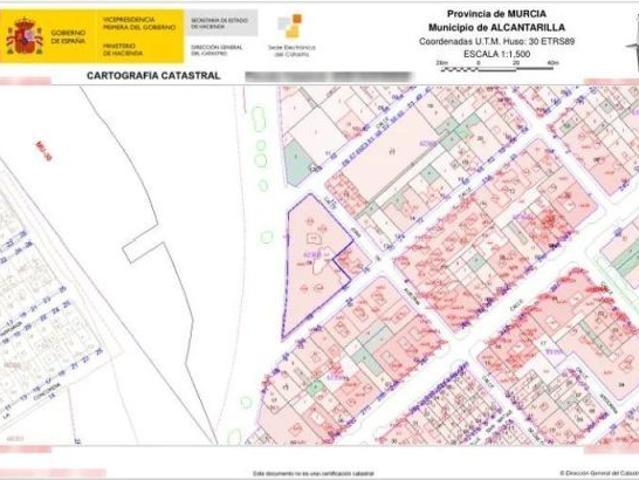Screen dimensions: 639x480
Task: Click 'VICEPRESIDENCIA PRIMERA DEL GOBIERNO' heading
Action: click(139, 23)
